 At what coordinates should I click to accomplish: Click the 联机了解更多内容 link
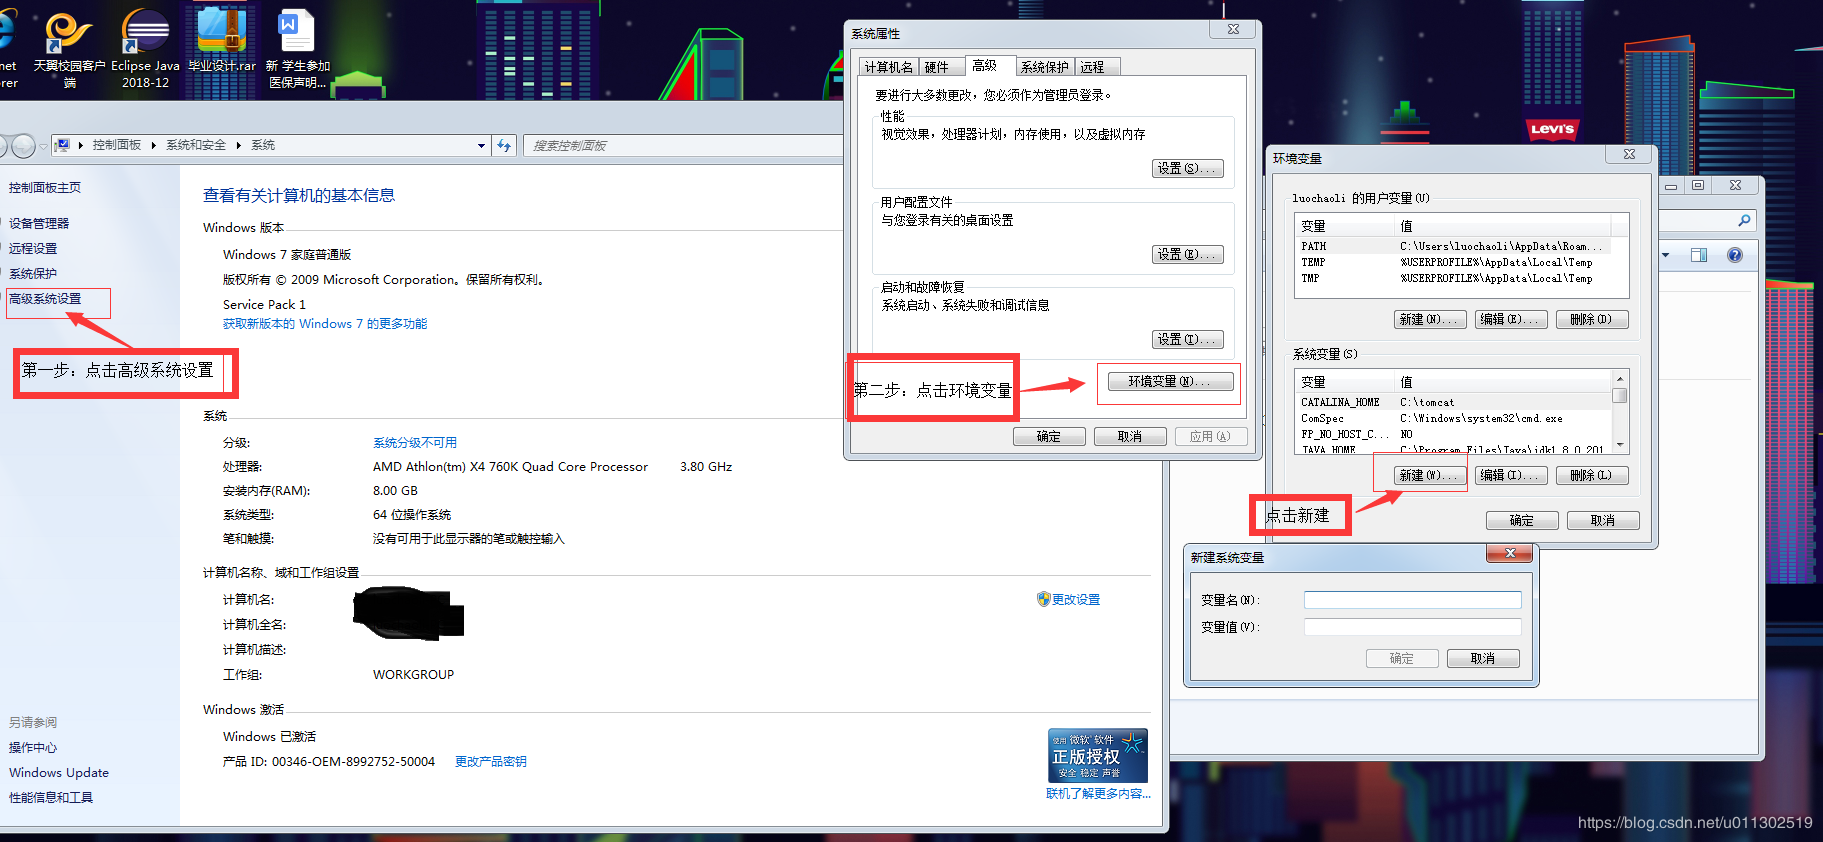click(x=1098, y=794)
